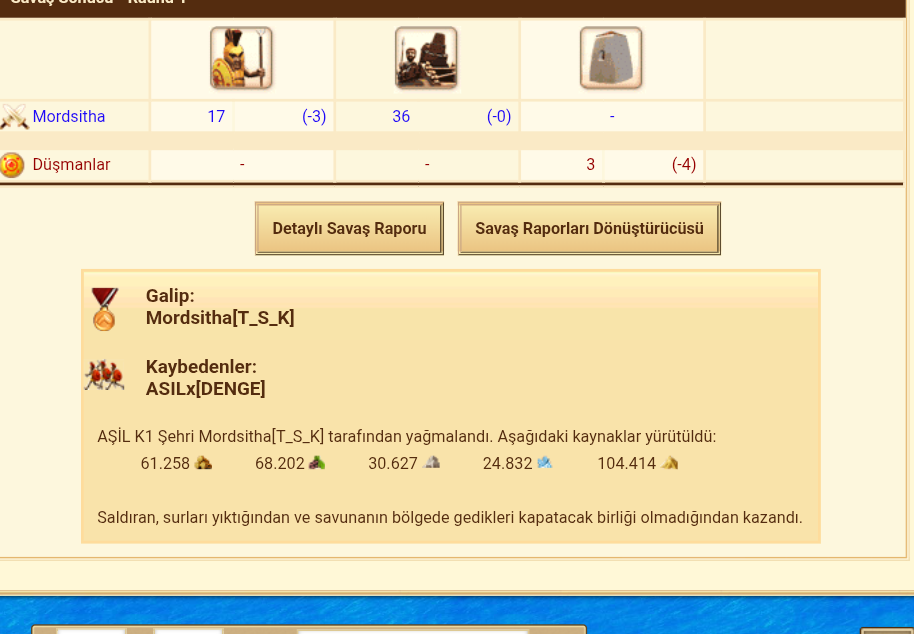
Task: Click loser name ASILx[DENGE]
Action: [x=206, y=389]
